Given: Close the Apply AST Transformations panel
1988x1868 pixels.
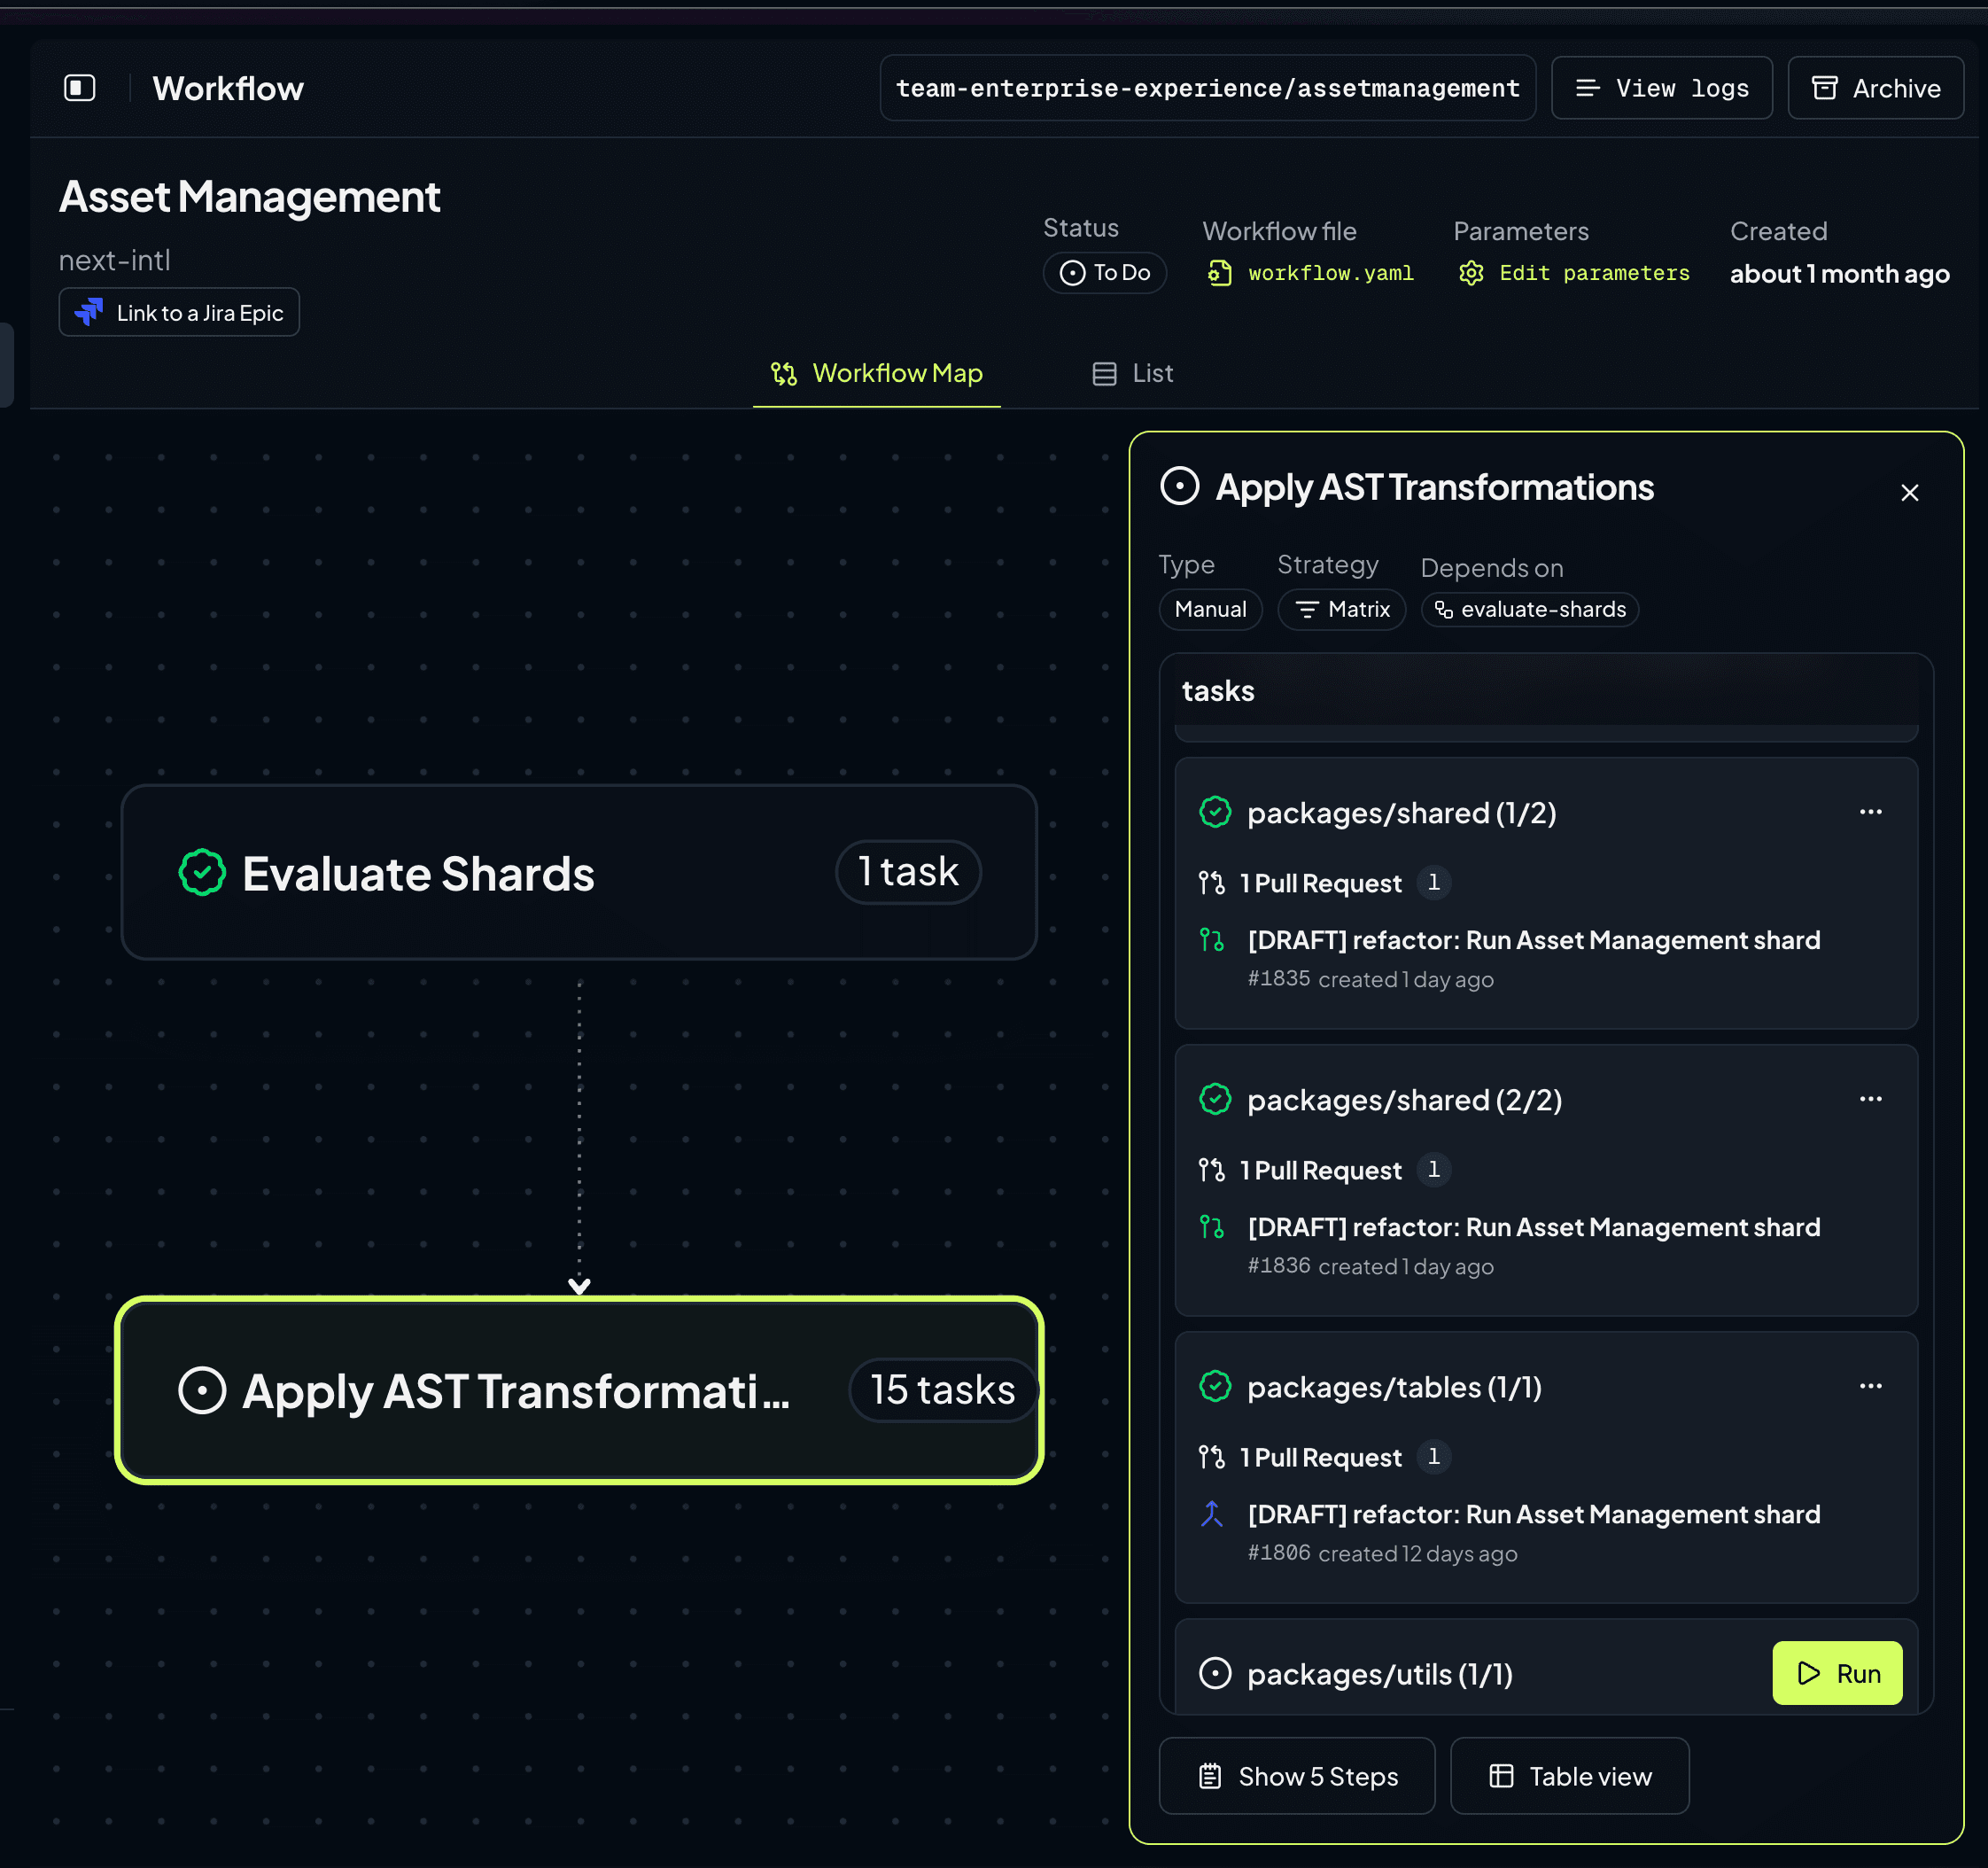Looking at the screenshot, I should 1909,492.
